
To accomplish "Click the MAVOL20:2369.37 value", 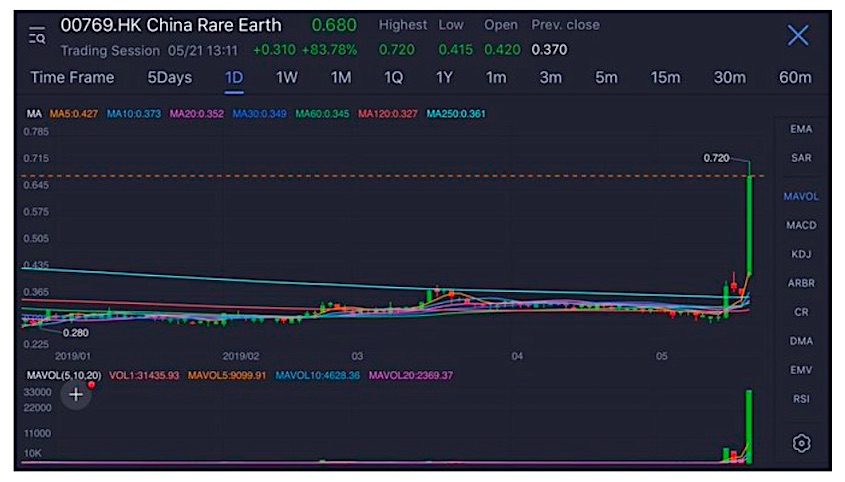I will [411, 375].
